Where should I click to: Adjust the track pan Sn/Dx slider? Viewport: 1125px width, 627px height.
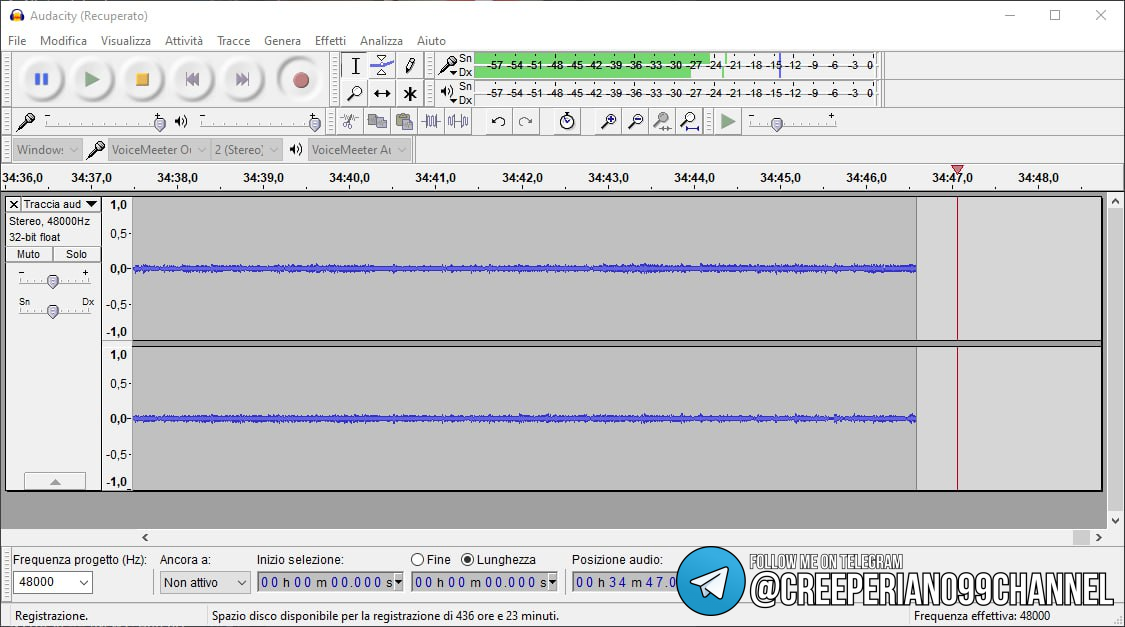point(52,311)
